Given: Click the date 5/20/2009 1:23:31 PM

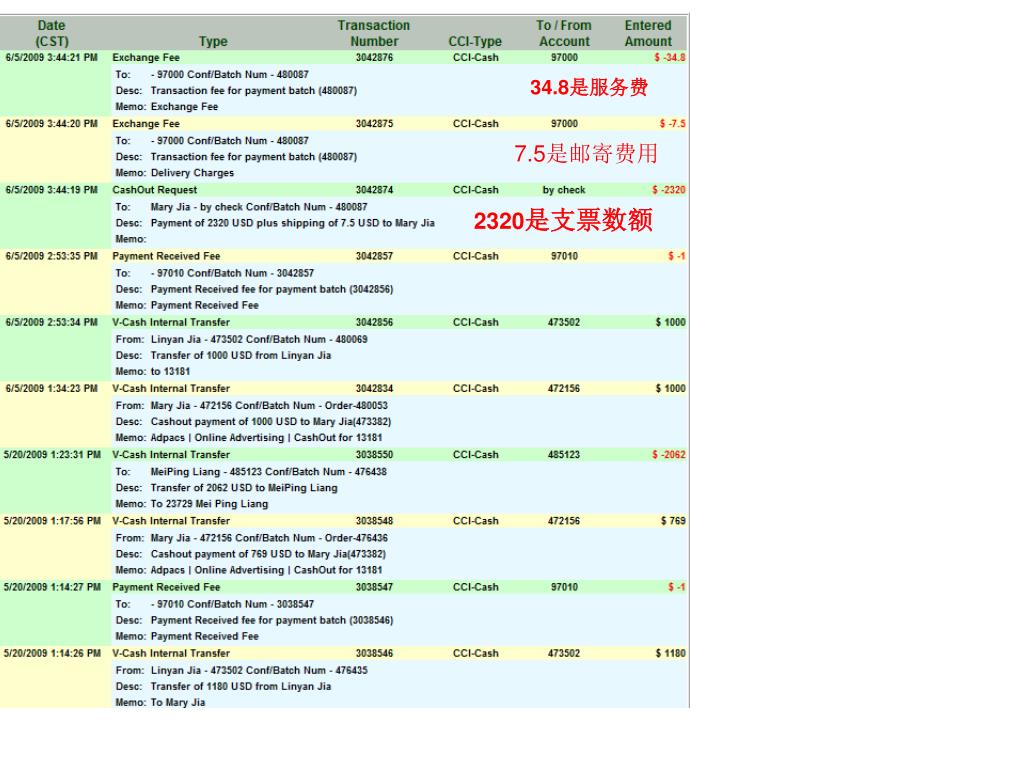Looking at the screenshot, I should 52,455.
